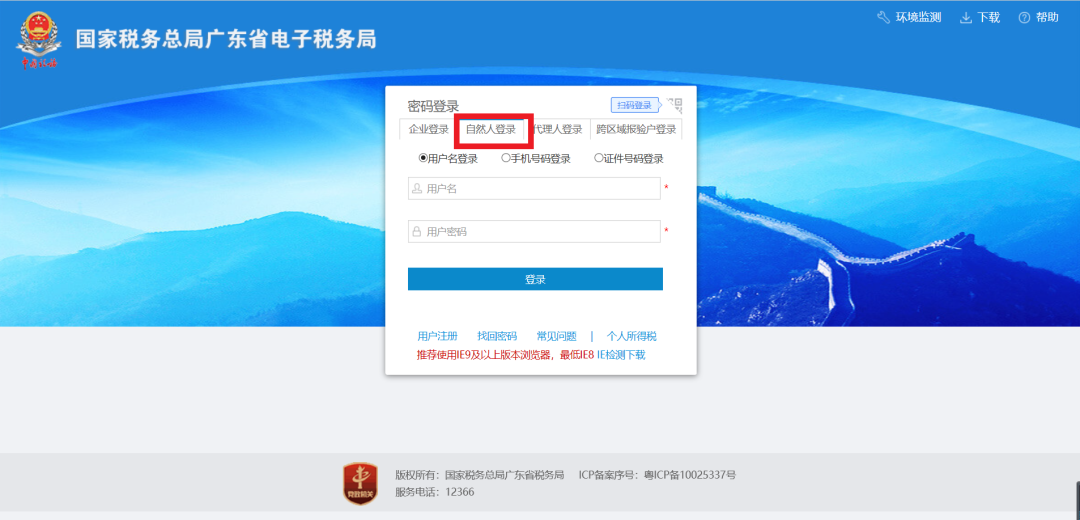This screenshot has height=520, width=1080.
Task: Click the 下载 download arrow icon
Action: 966,18
